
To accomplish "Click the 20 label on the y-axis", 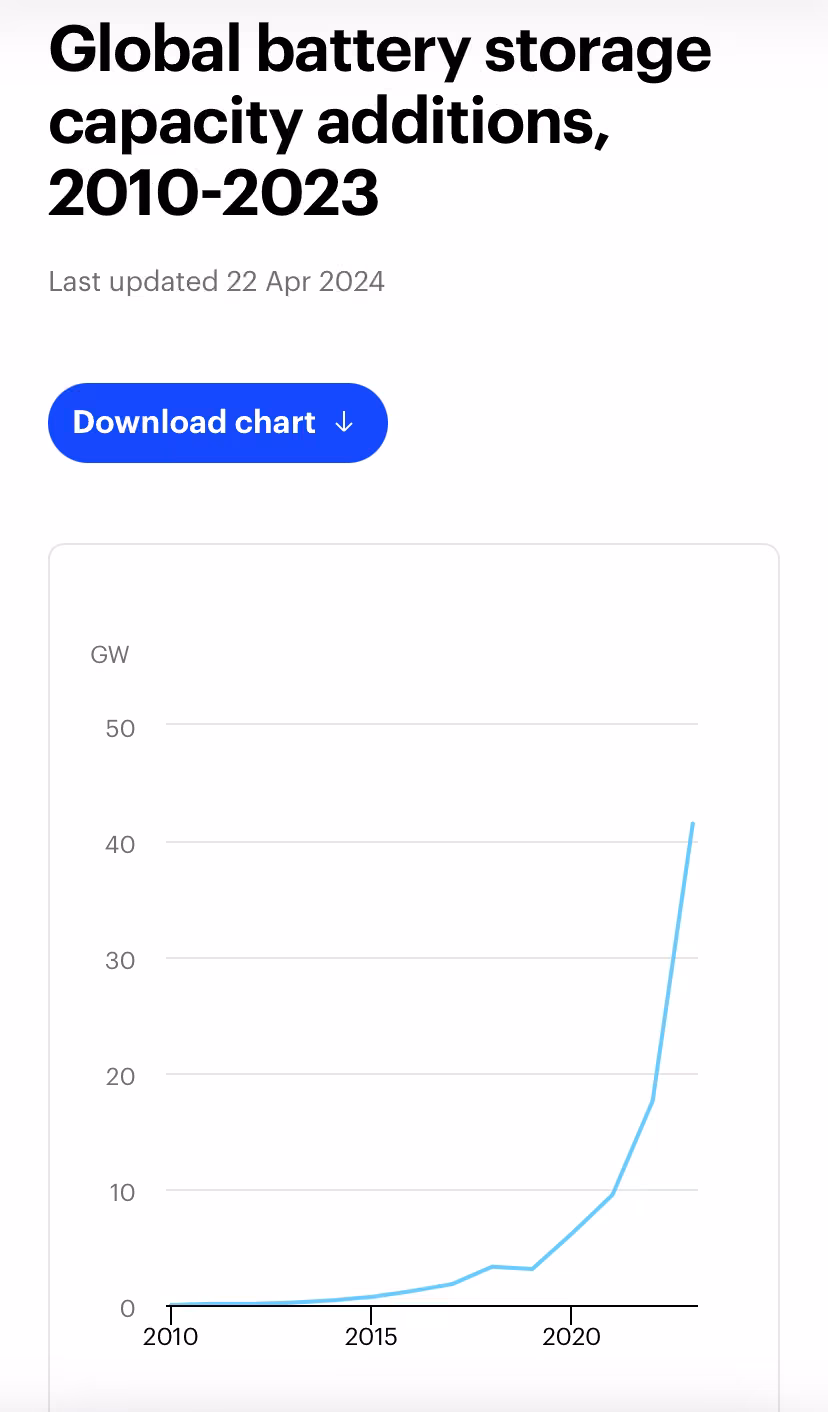I will (120, 1077).
